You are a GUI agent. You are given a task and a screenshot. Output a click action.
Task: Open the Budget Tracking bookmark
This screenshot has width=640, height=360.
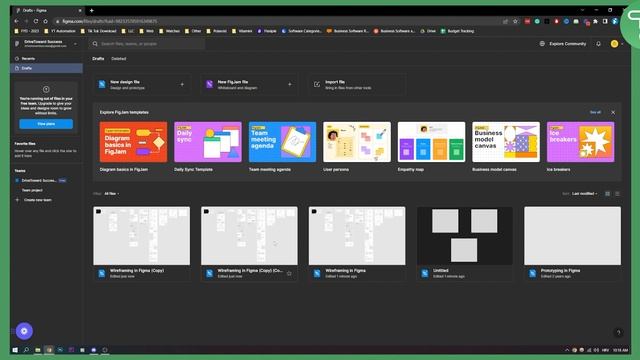[x=457, y=31]
